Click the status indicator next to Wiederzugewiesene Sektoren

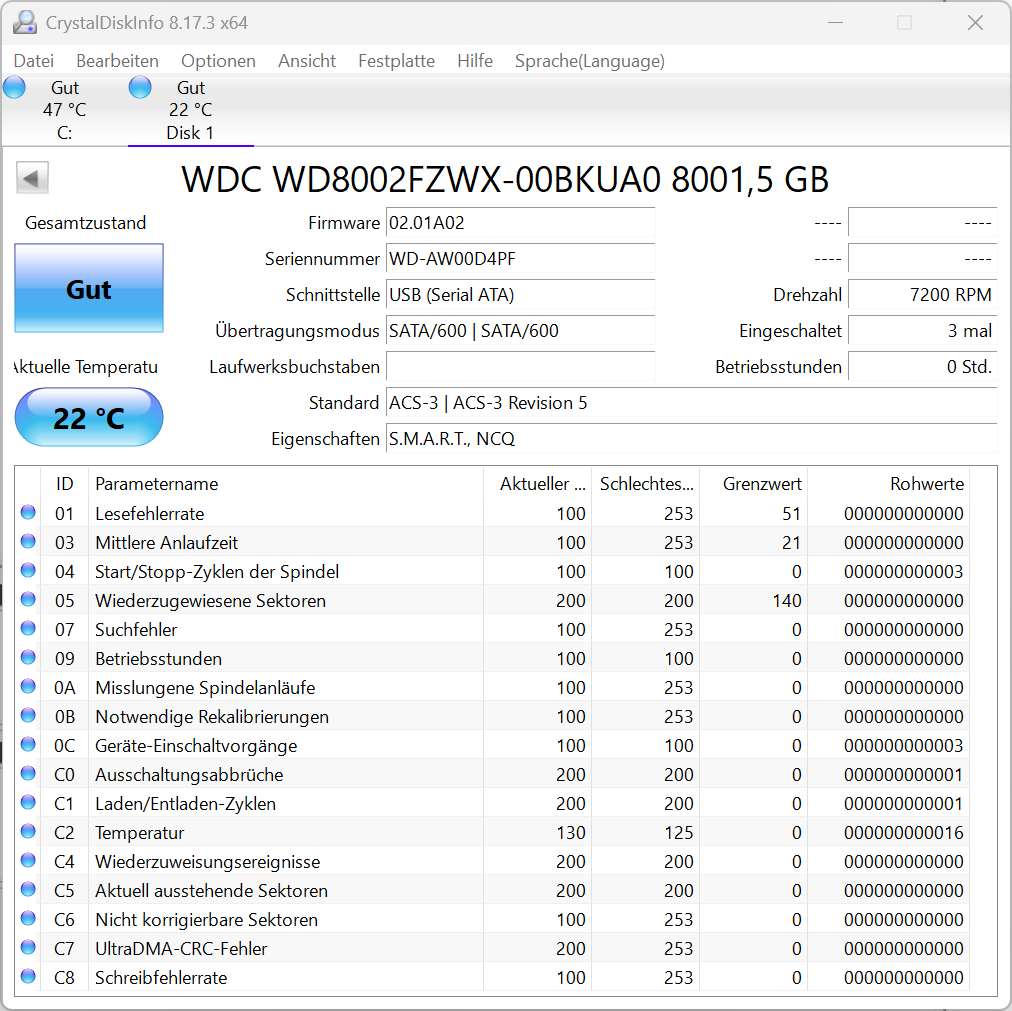pos(29,600)
